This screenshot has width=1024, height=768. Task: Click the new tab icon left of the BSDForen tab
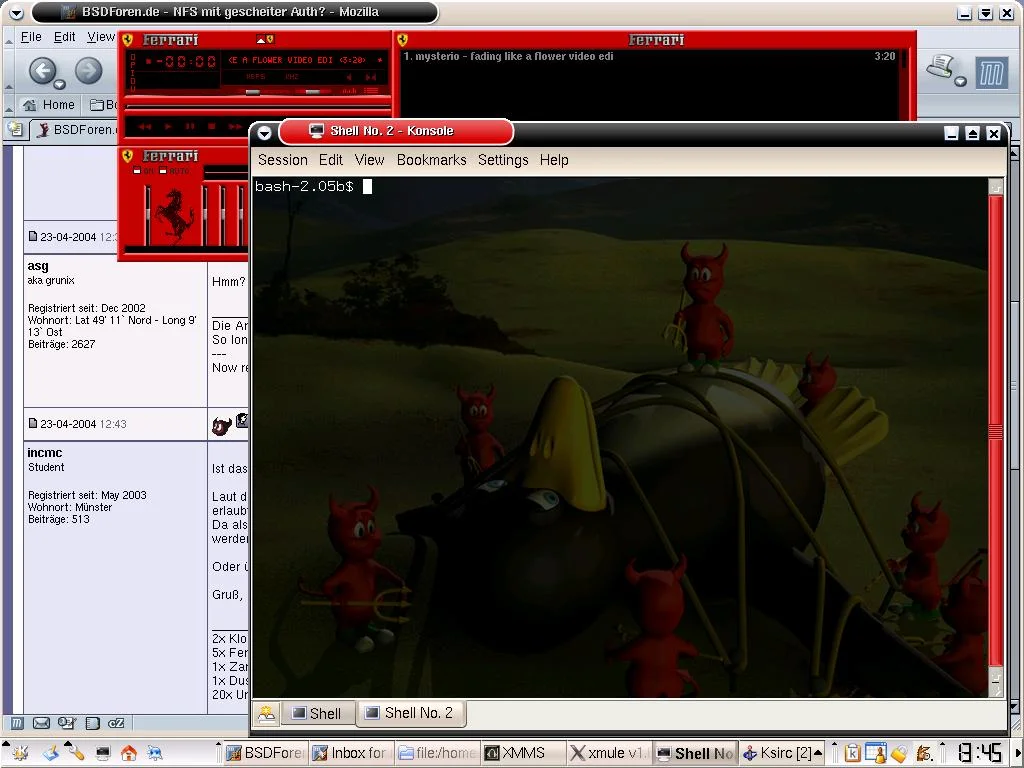pos(15,129)
